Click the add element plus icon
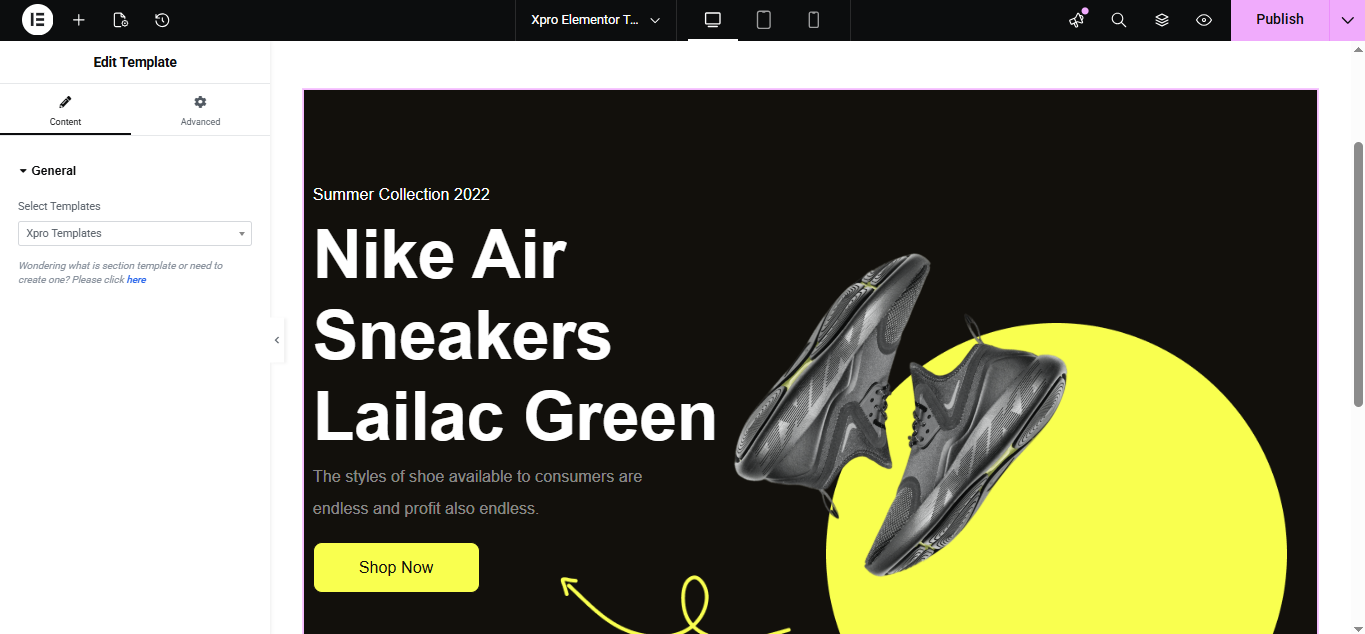The height and width of the screenshot is (634, 1365). [79, 20]
